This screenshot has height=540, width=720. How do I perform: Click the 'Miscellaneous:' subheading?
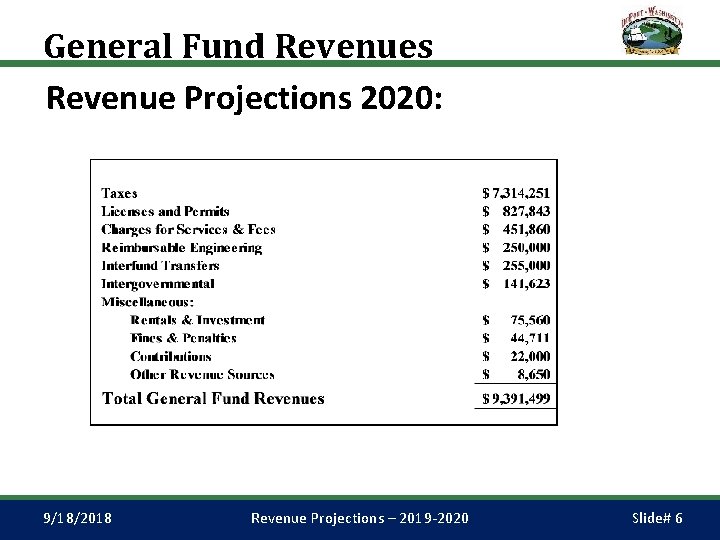(147, 302)
